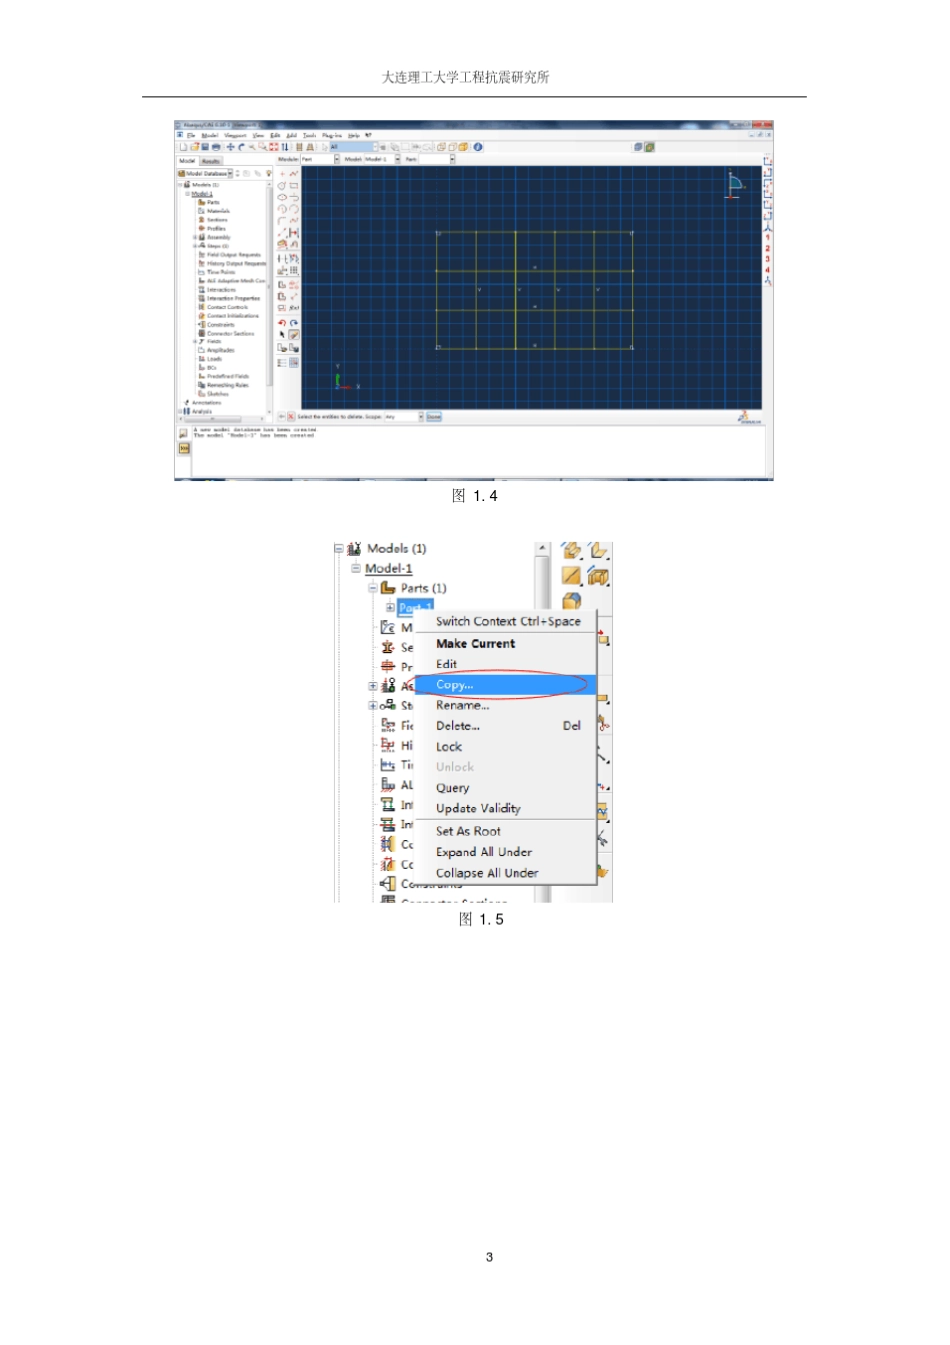Collapse the Model-1 node in lower tree
Screen dimensions: 950x1345
(x=355, y=568)
